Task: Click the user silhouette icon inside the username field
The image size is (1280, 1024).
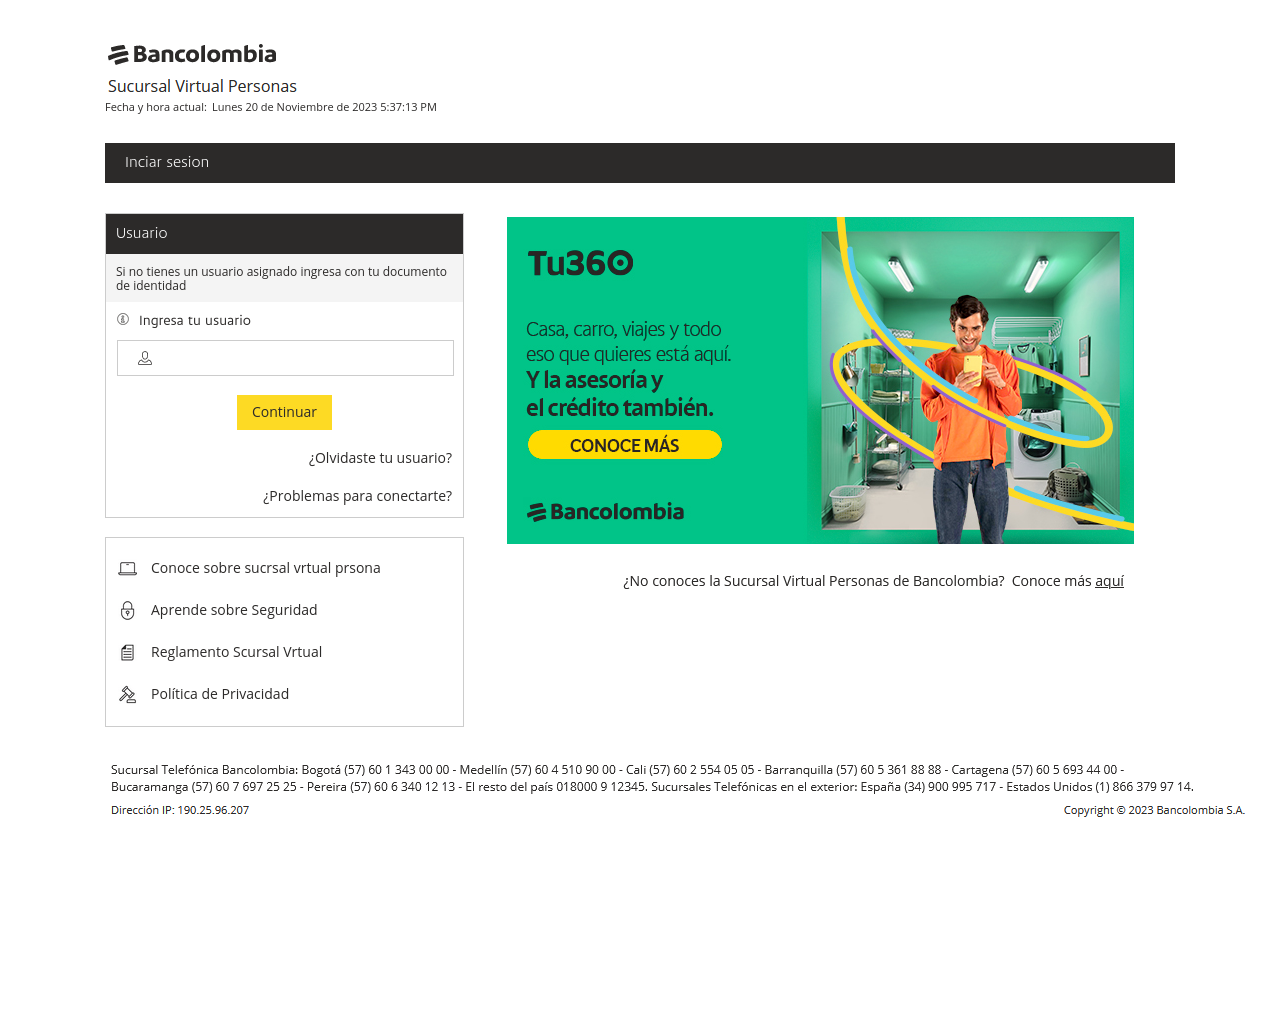Action: [145, 358]
